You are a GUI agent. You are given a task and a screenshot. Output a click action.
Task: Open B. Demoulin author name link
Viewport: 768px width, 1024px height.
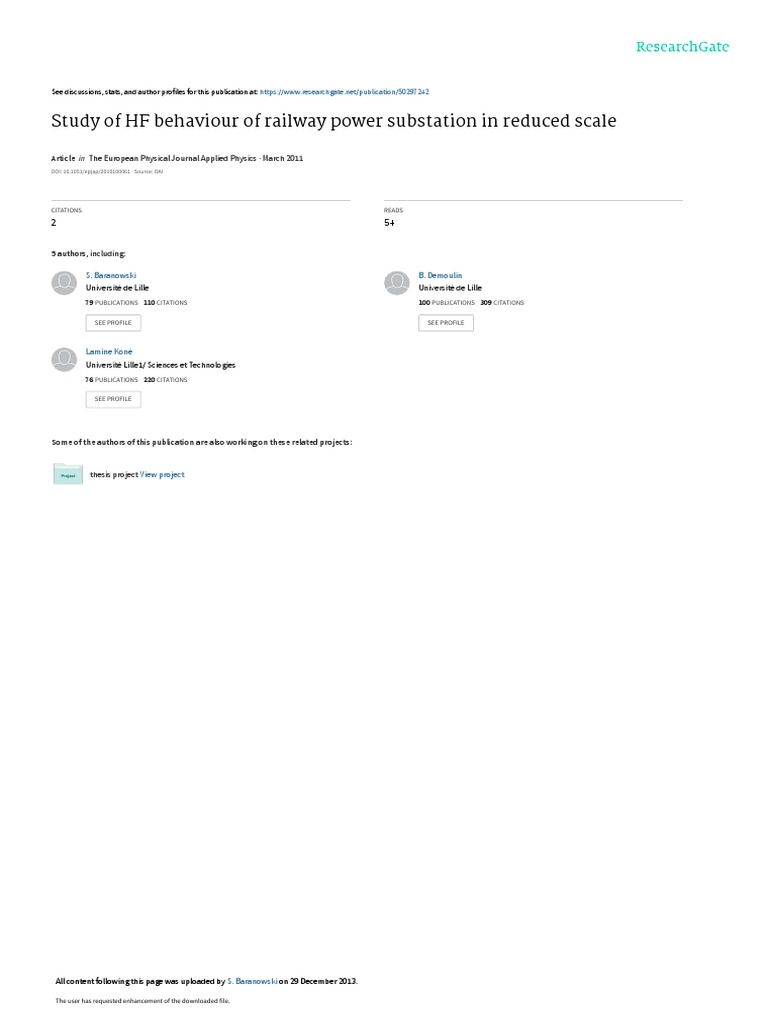point(440,276)
